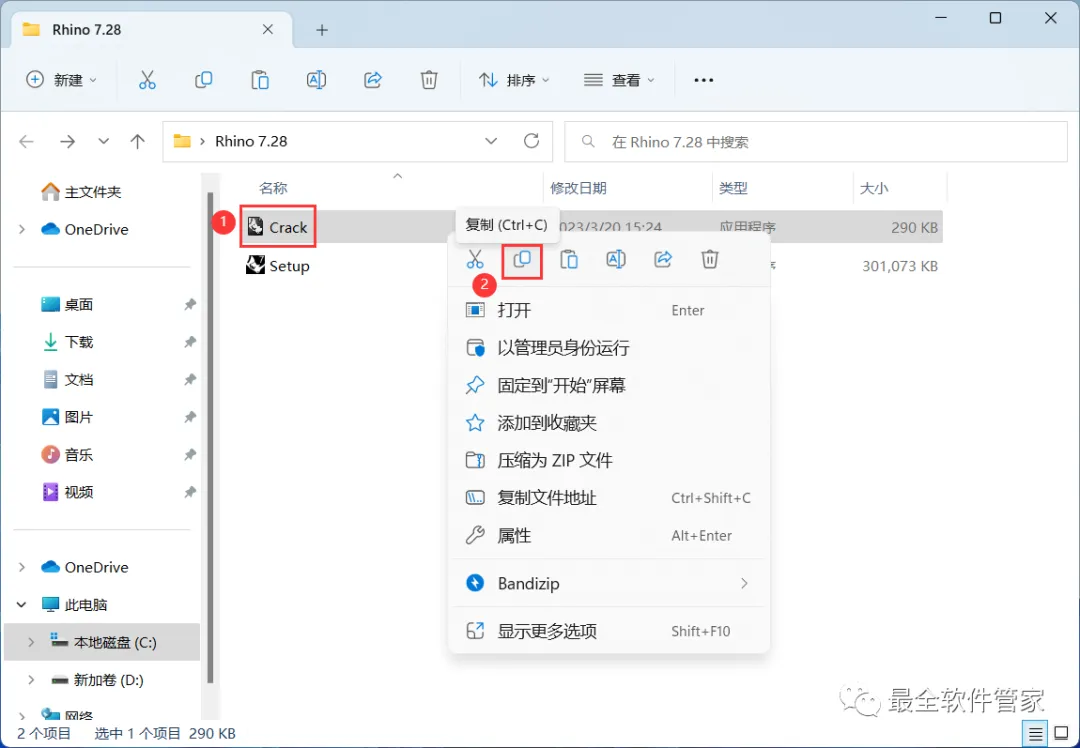
Task: Select 本地磁盘 (C:) in the sidebar
Action: pyautogui.click(x=102, y=642)
